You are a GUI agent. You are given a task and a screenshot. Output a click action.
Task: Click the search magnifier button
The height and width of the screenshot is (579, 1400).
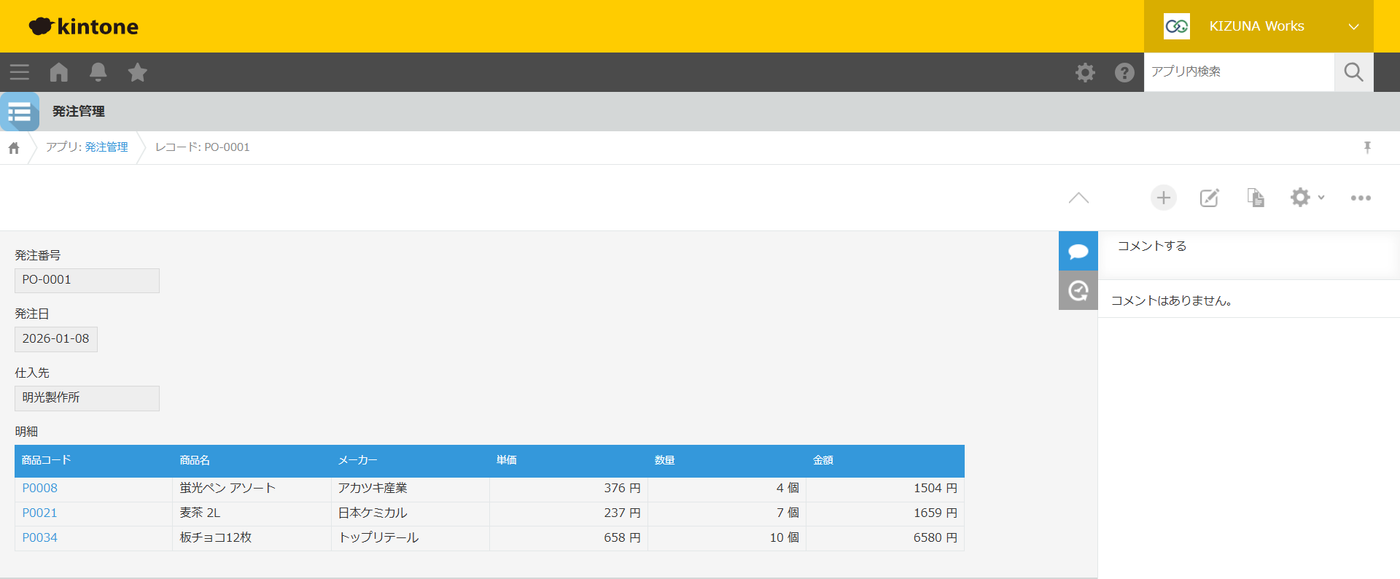coord(1353,72)
